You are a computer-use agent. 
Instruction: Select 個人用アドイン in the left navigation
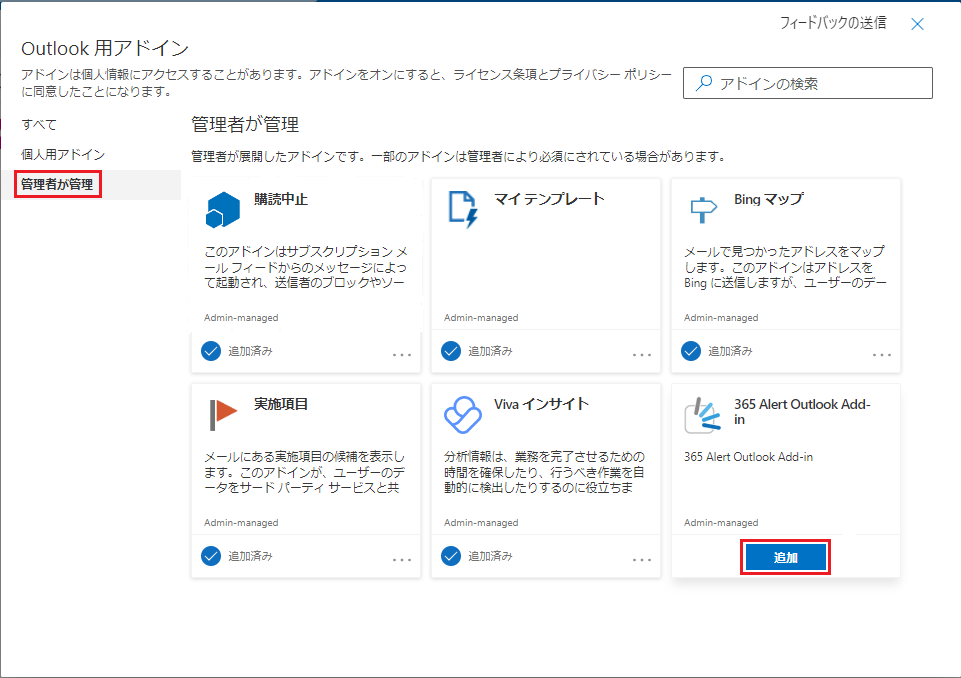point(63,155)
